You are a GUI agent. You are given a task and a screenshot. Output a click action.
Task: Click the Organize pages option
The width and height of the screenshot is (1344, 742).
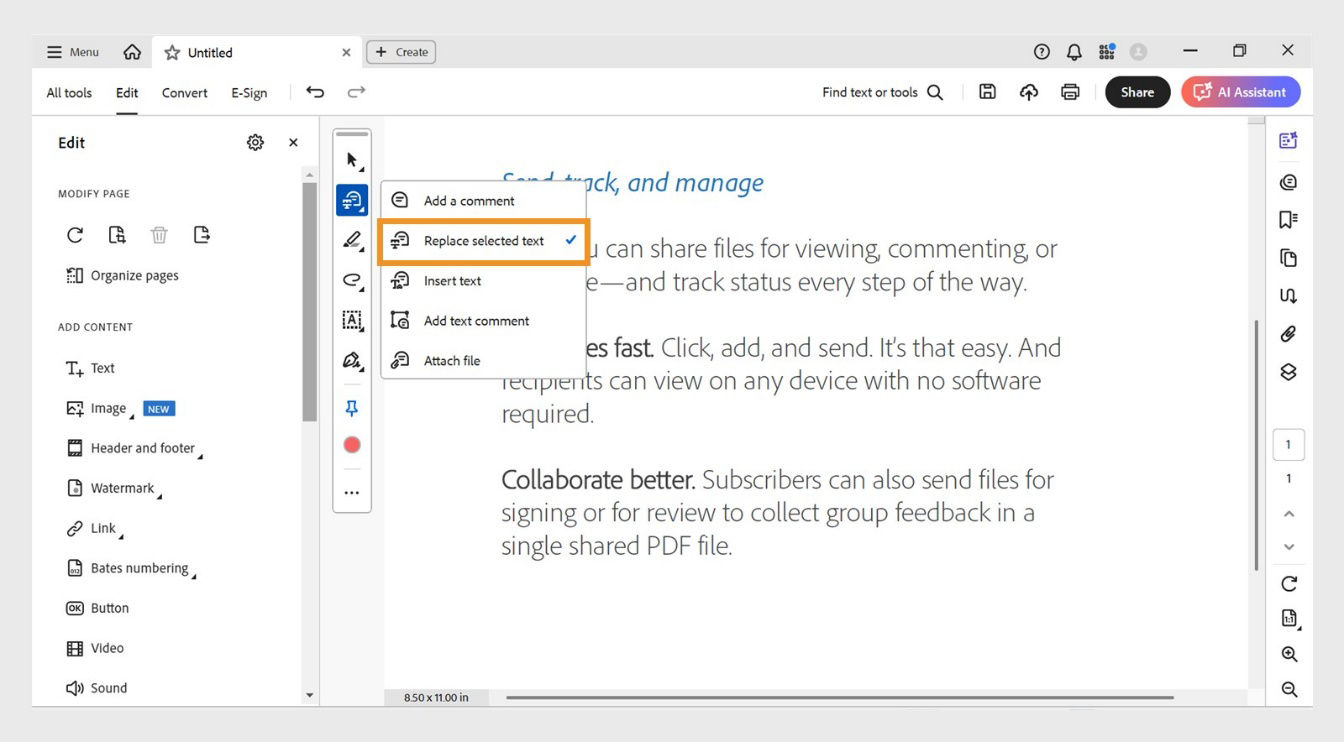131,275
